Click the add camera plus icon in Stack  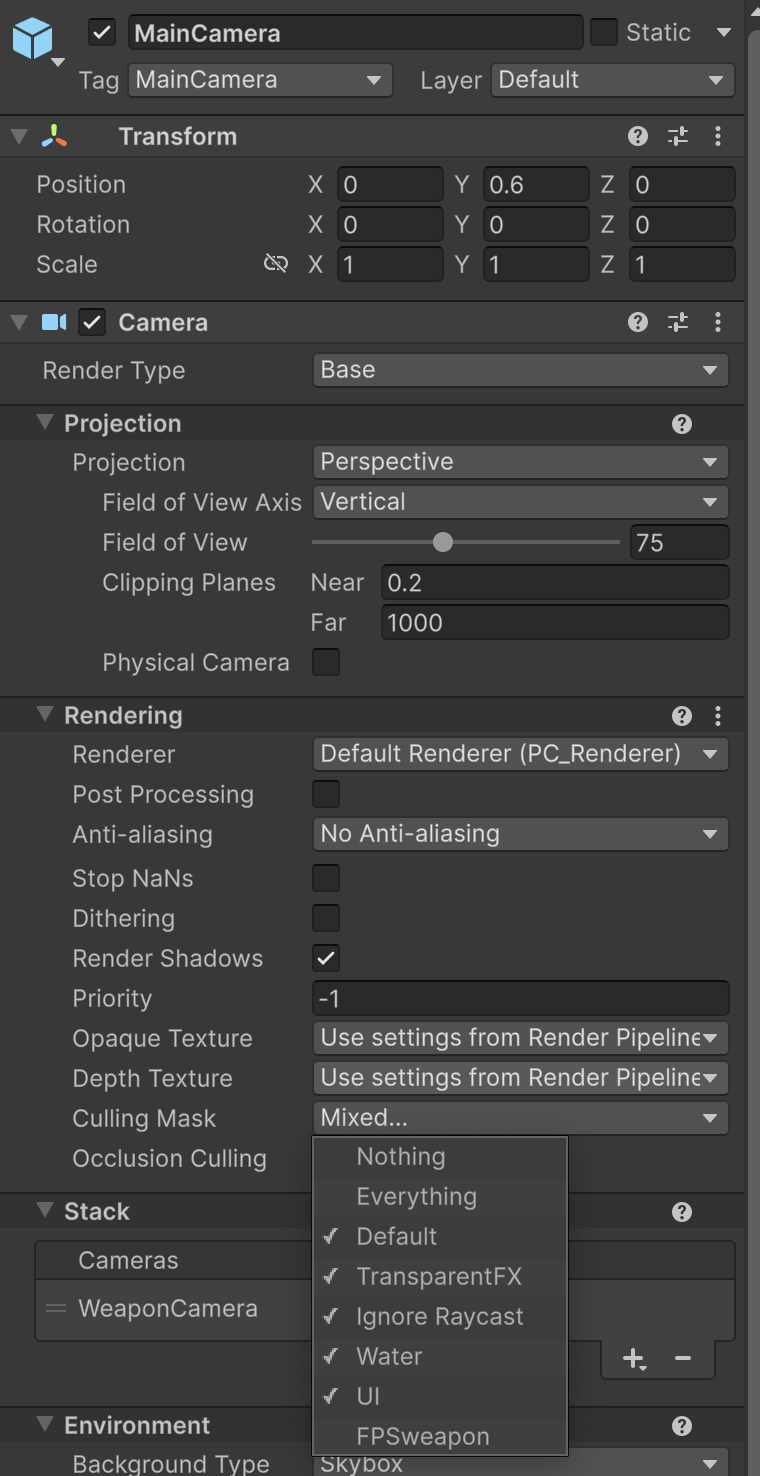(x=633, y=1358)
